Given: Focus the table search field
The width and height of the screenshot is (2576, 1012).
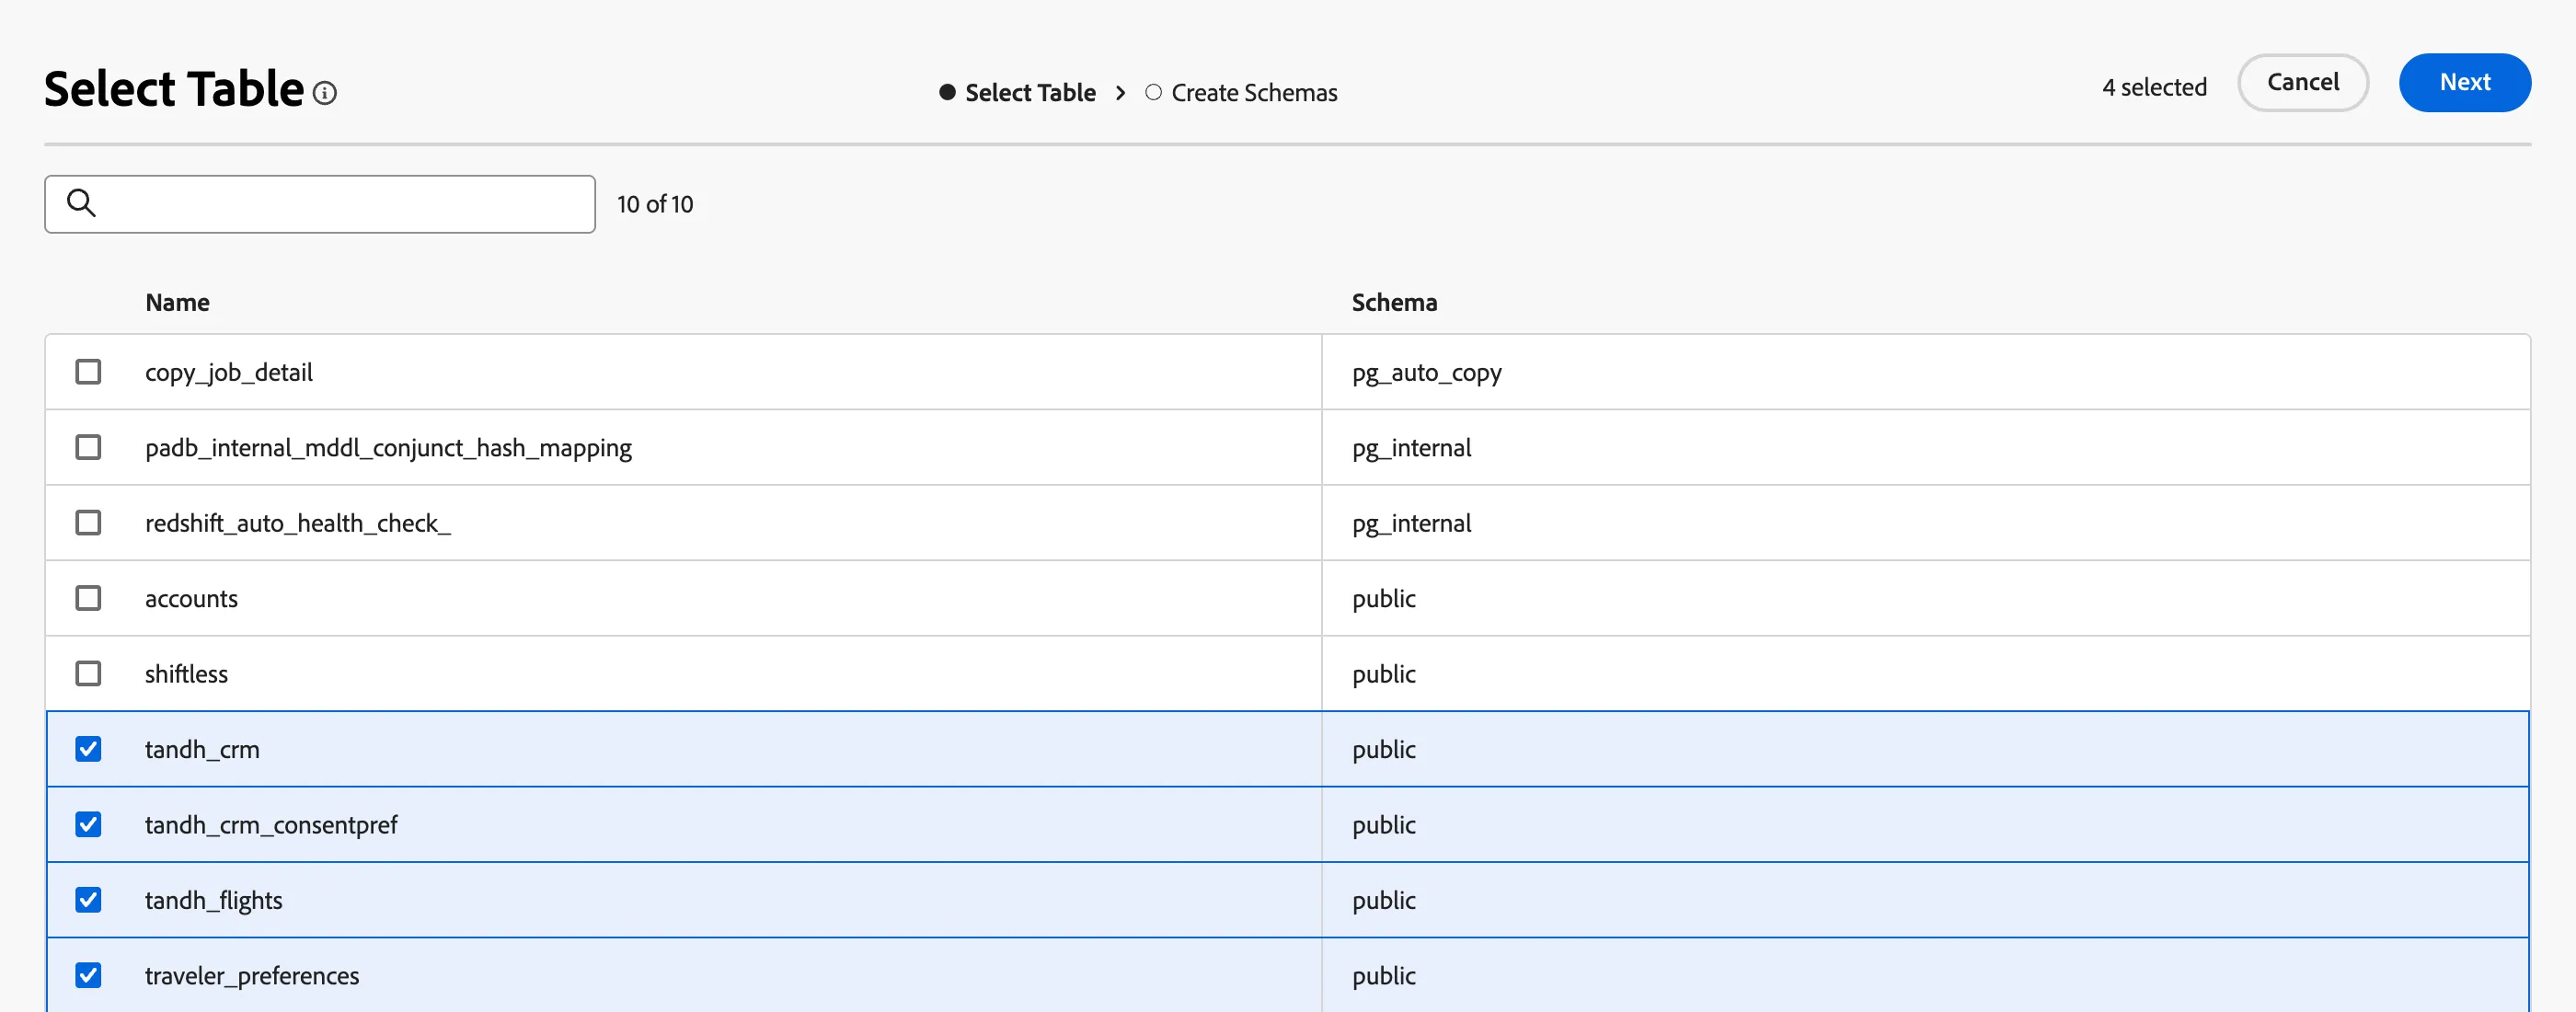Looking at the screenshot, I should tap(320, 204).
